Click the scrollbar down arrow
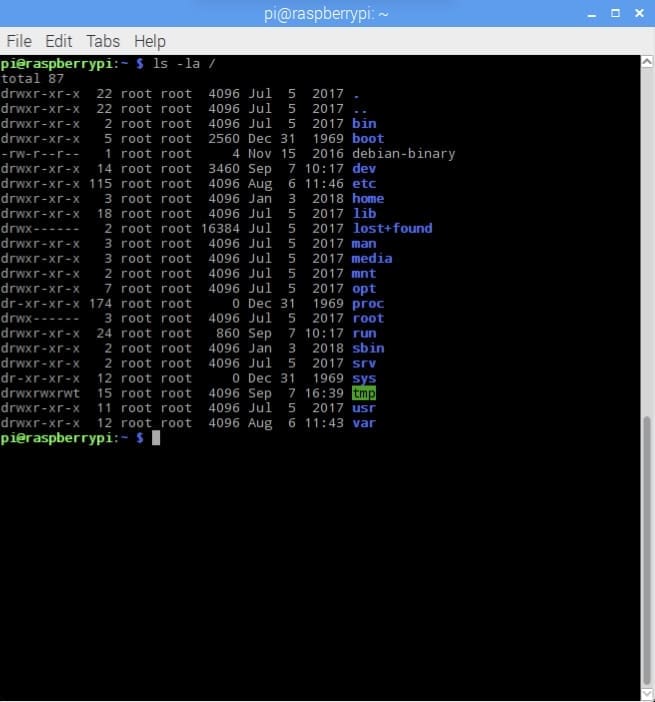Image resolution: width=655 pixels, height=702 pixels. coord(647,694)
